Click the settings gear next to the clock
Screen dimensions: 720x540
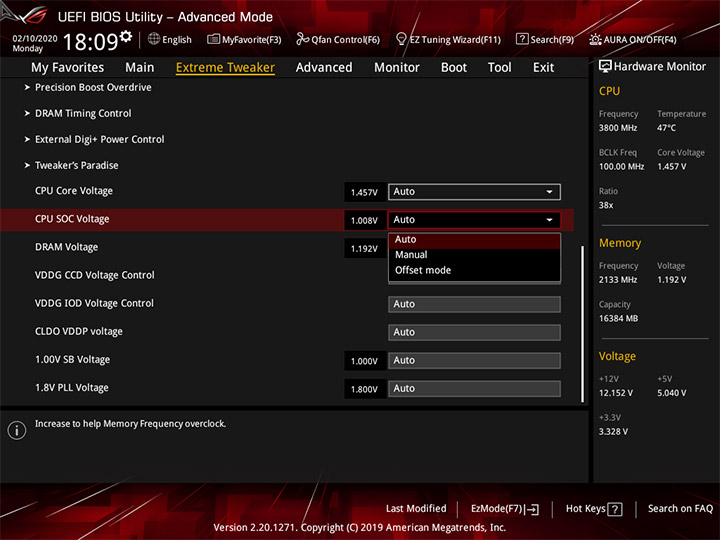[x=125, y=36]
